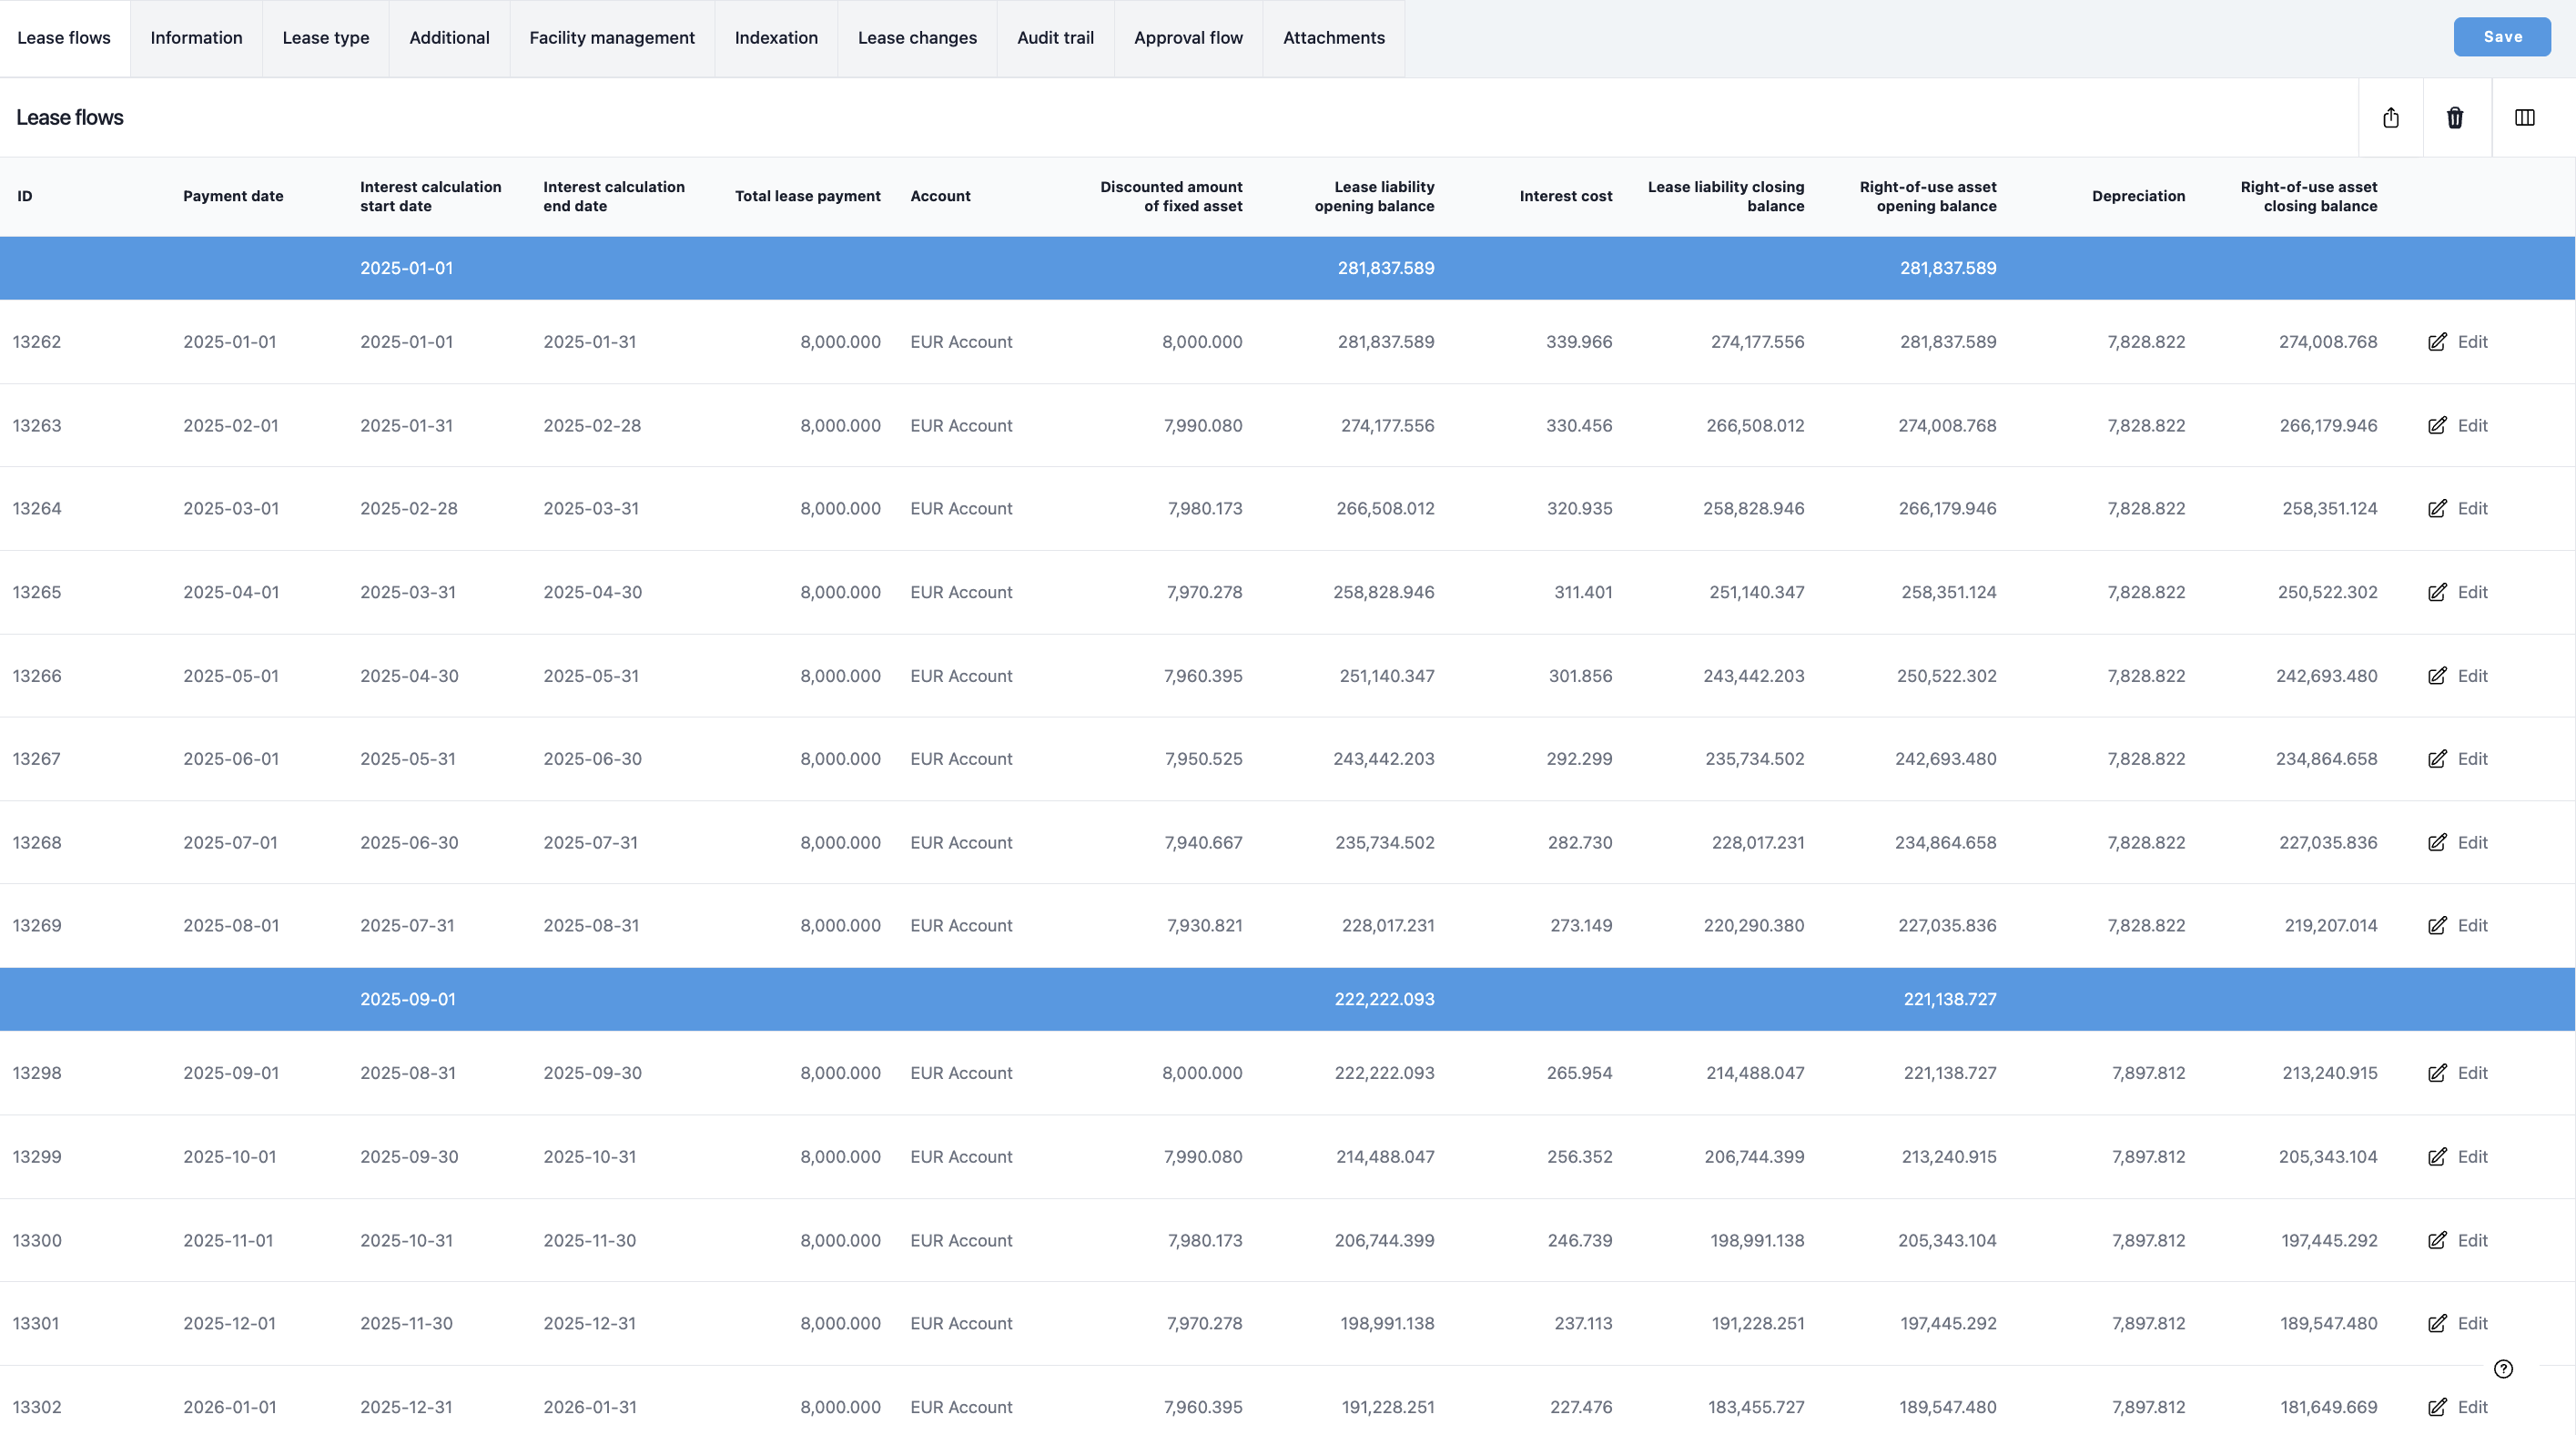Click the export/share icon in Lease flows header

(2390, 118)
